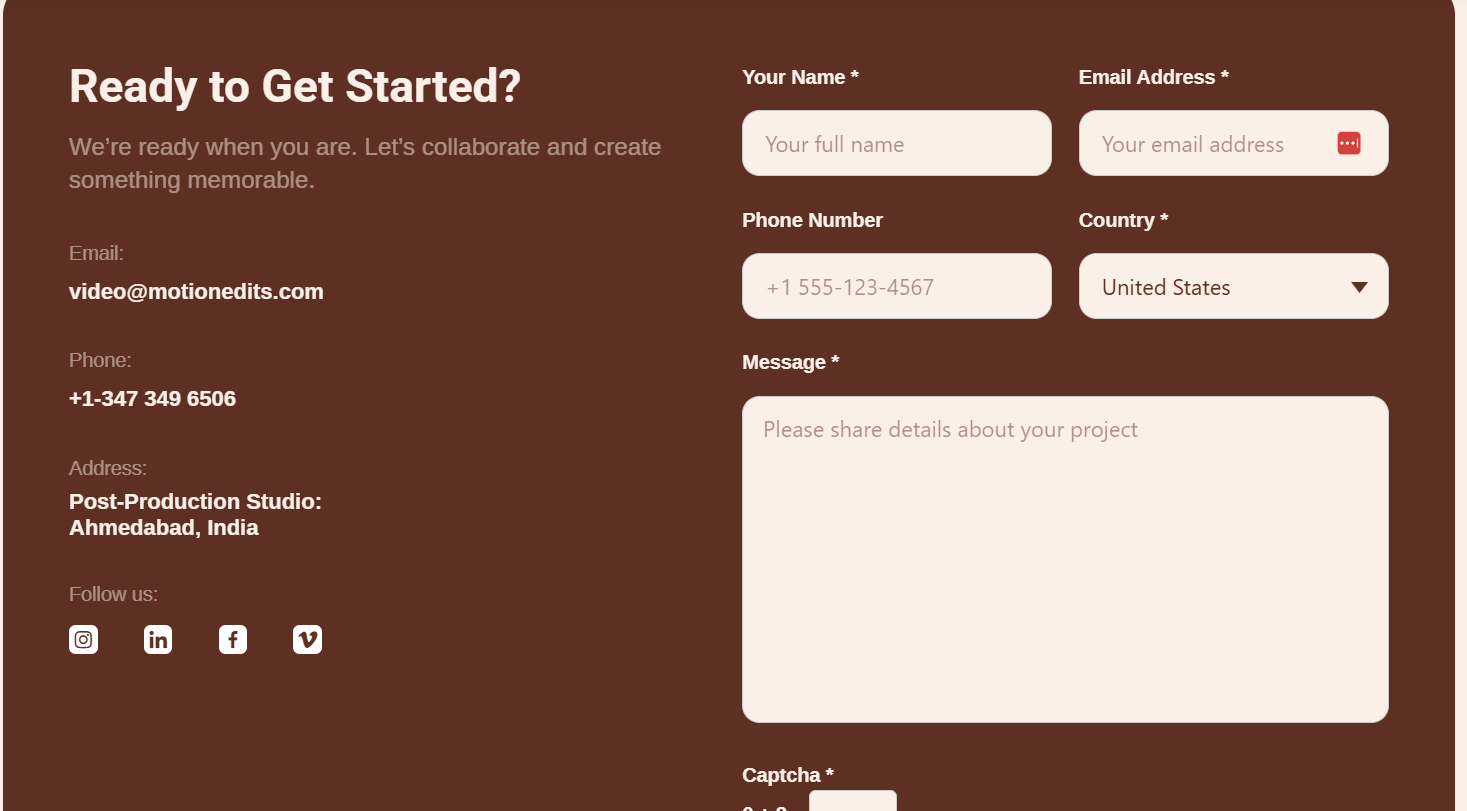Focus the Captcha answer box
Screen dimensions: 1467x811
[853, 801]
